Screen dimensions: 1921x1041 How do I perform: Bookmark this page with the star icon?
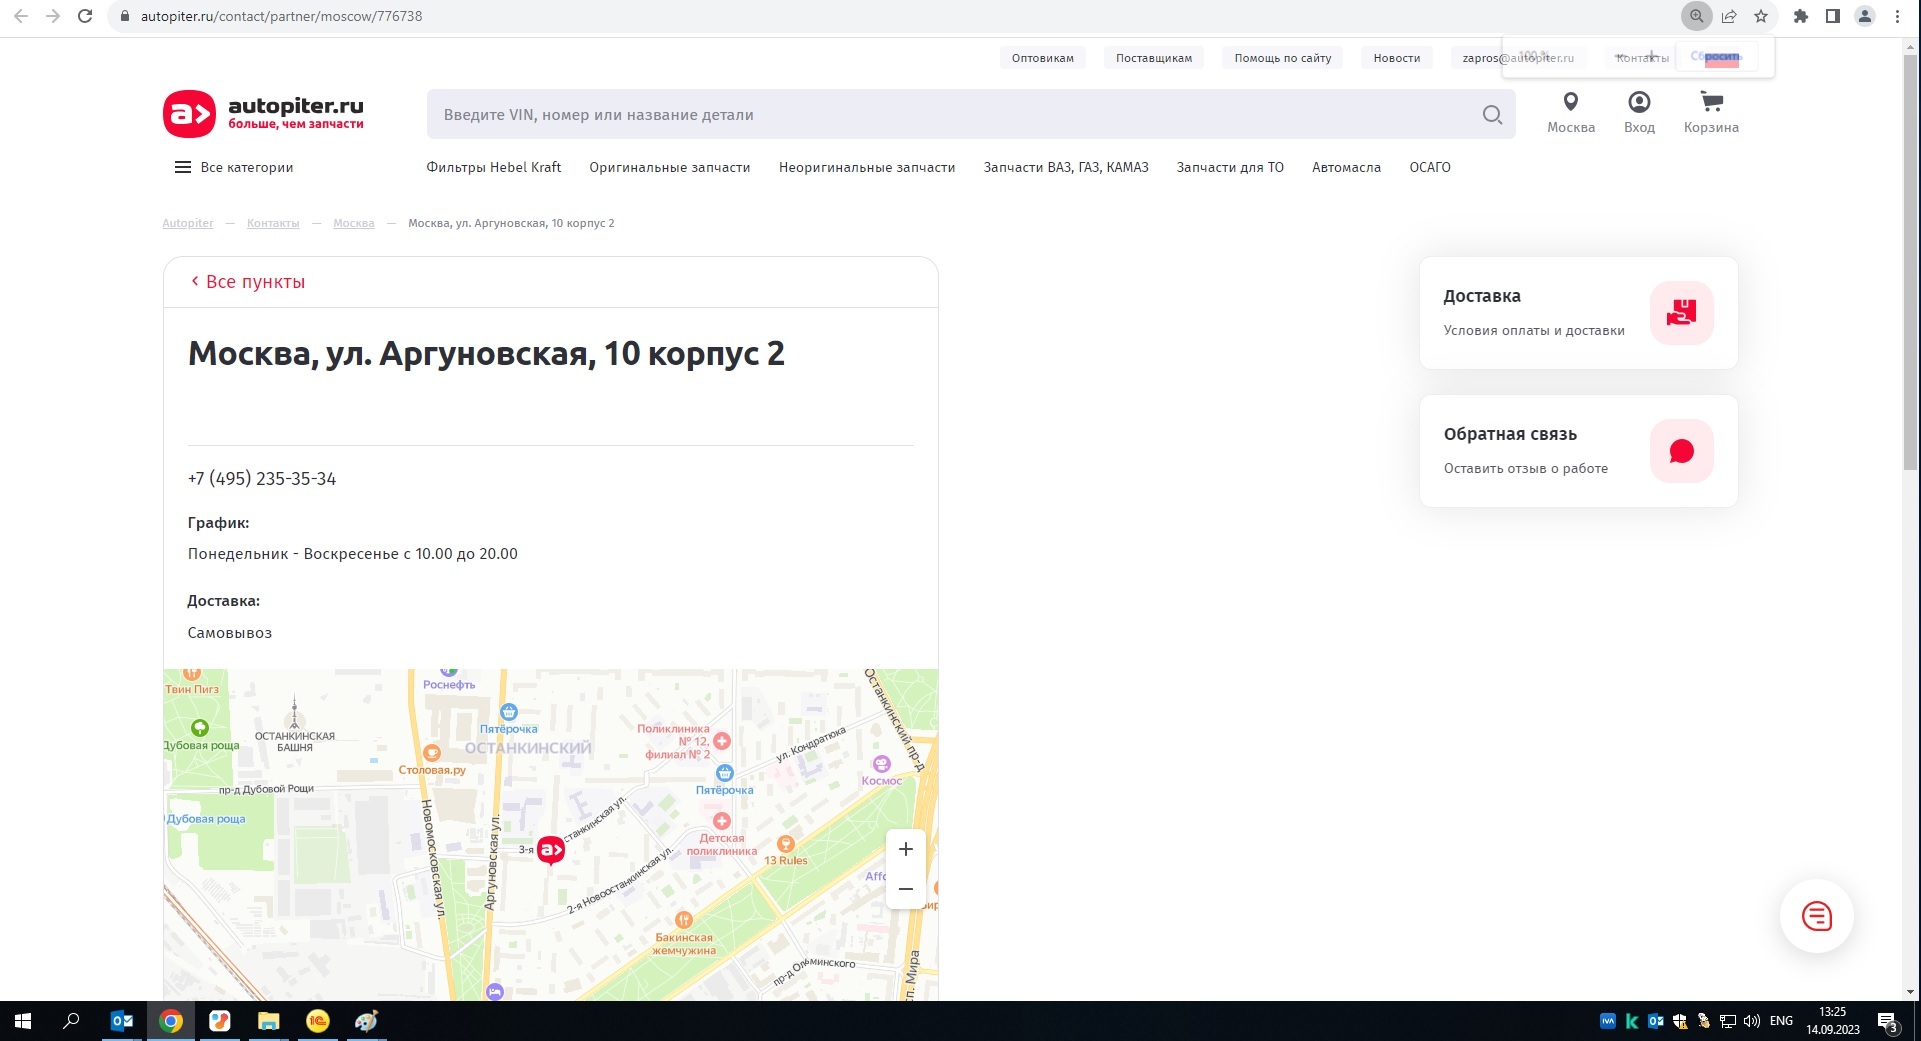click(1761, 16)
